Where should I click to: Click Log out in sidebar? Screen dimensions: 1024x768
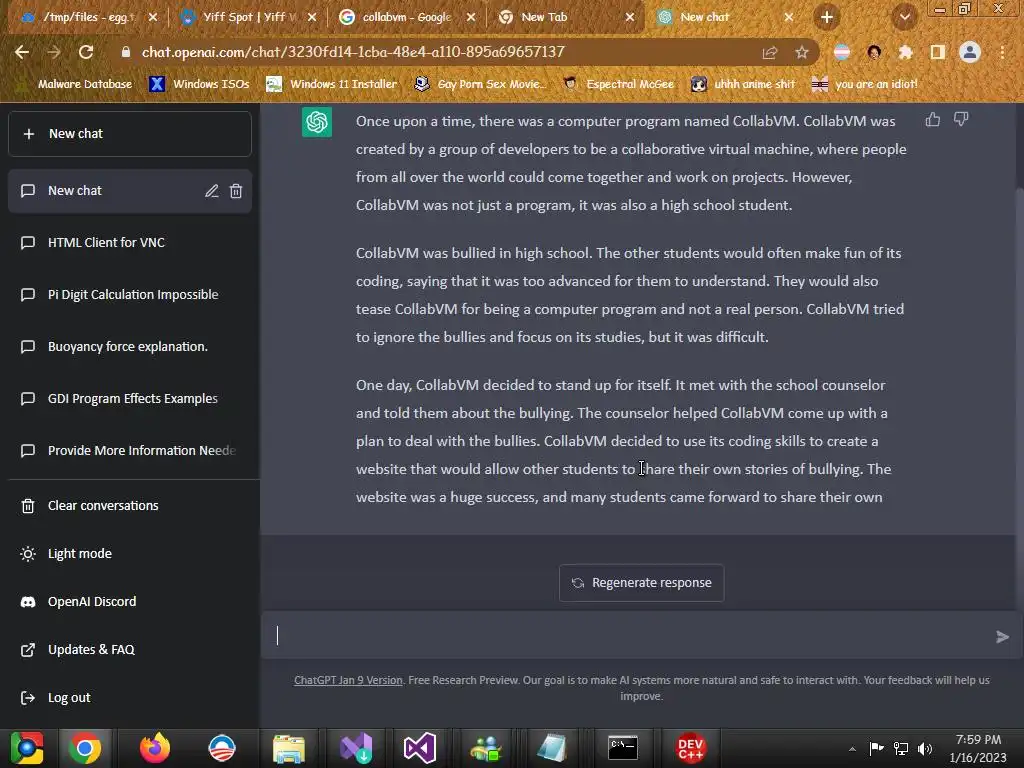[129, 697]
